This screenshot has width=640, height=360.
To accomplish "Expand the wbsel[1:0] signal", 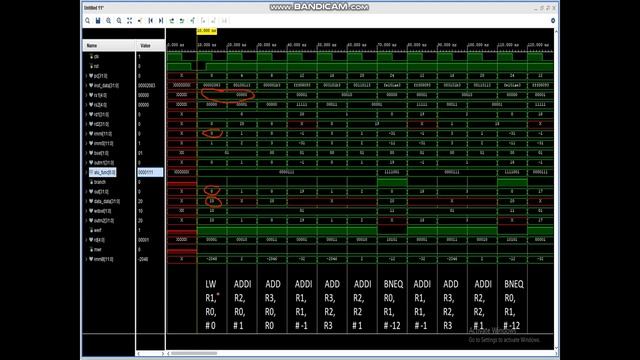I will 87,211.
